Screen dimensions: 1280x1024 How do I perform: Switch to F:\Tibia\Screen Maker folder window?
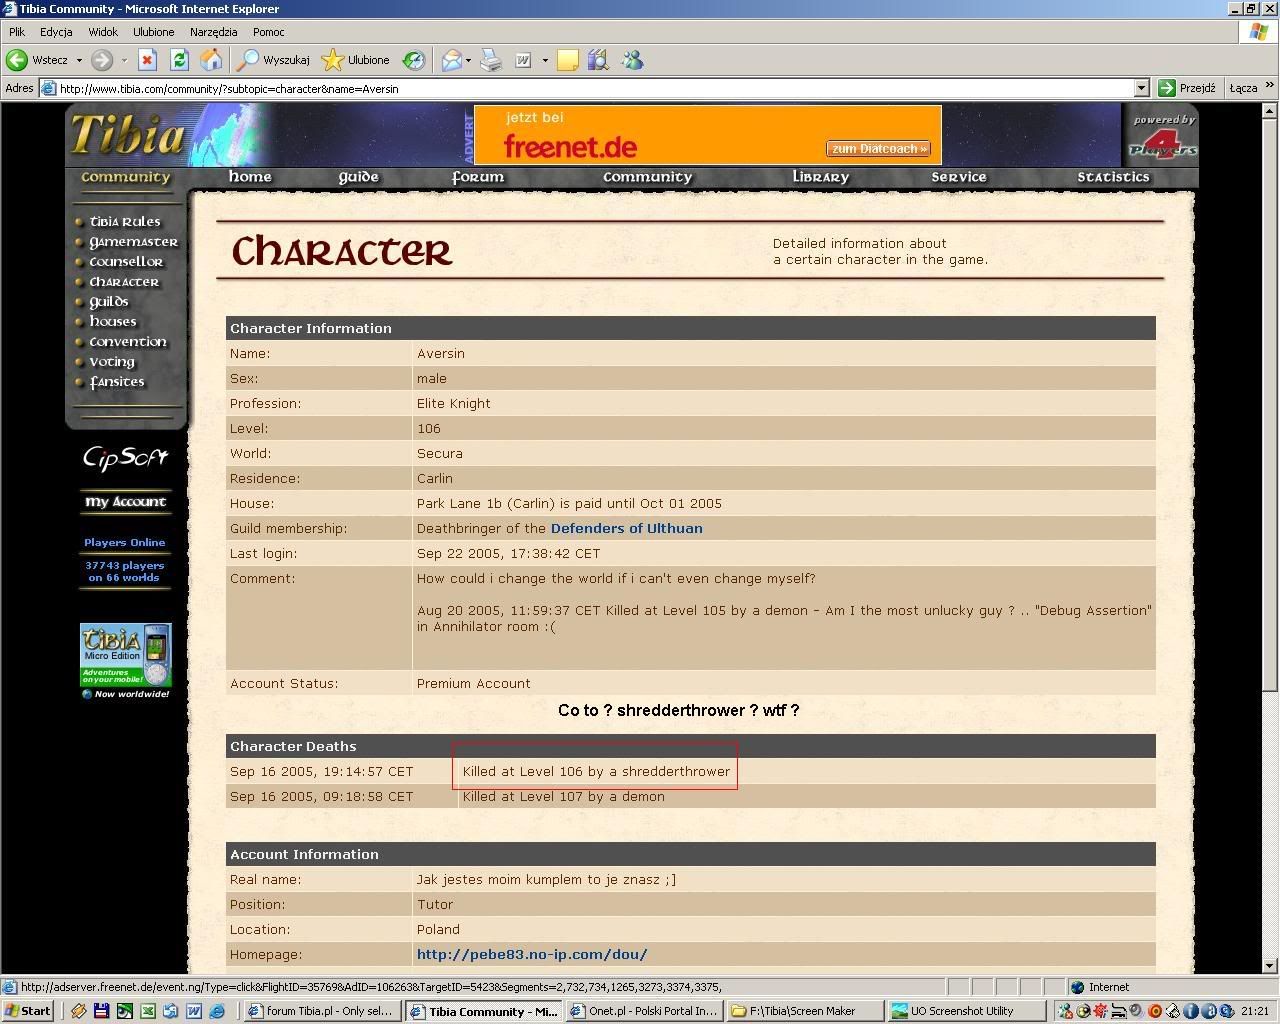(x=805, y=1011)
